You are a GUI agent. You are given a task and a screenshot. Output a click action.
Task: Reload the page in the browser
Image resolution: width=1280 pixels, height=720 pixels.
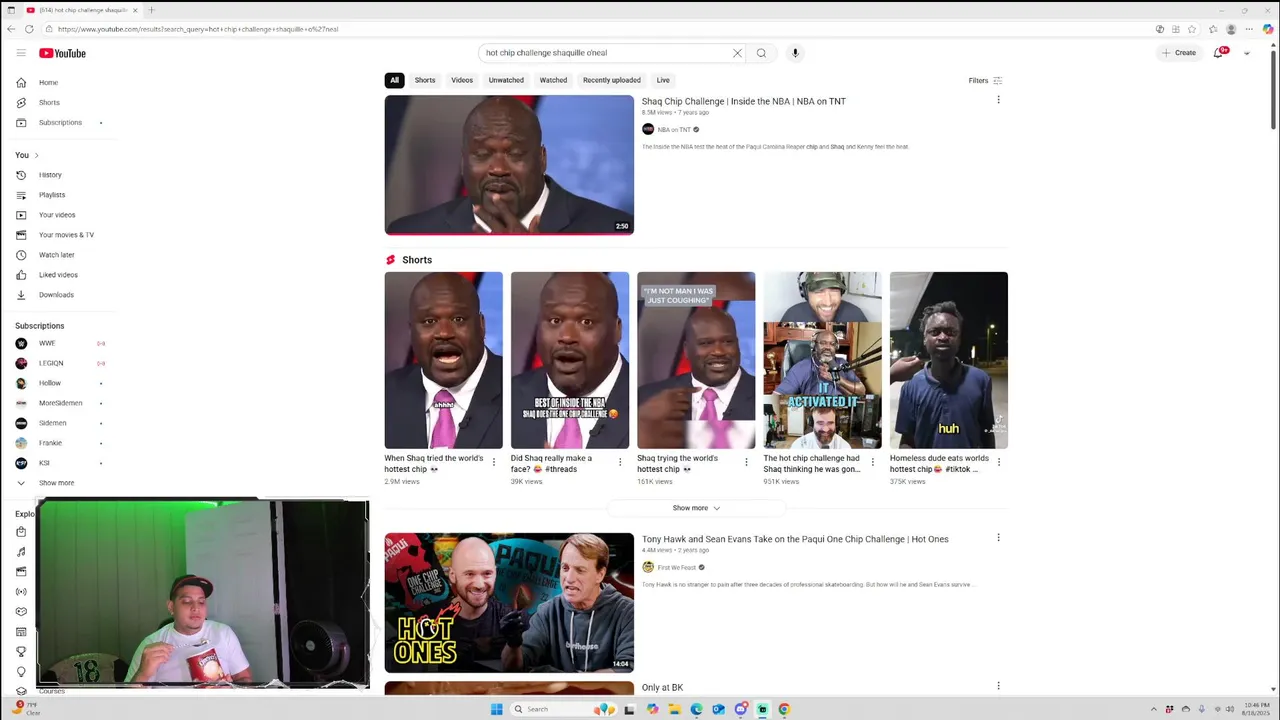pos(29,29)
